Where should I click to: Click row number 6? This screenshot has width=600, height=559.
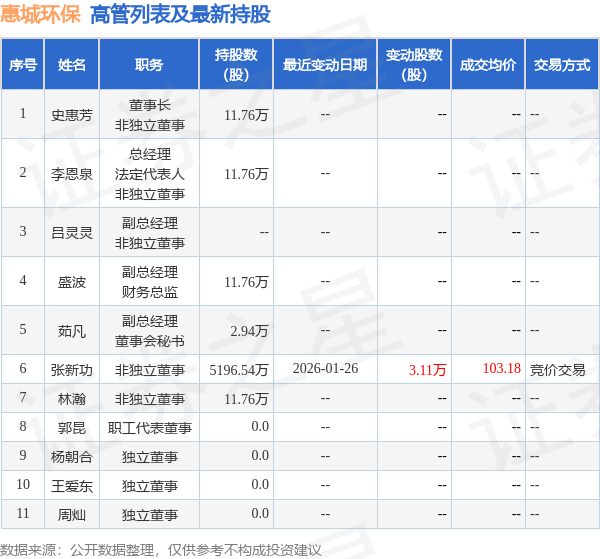point(23,368)
